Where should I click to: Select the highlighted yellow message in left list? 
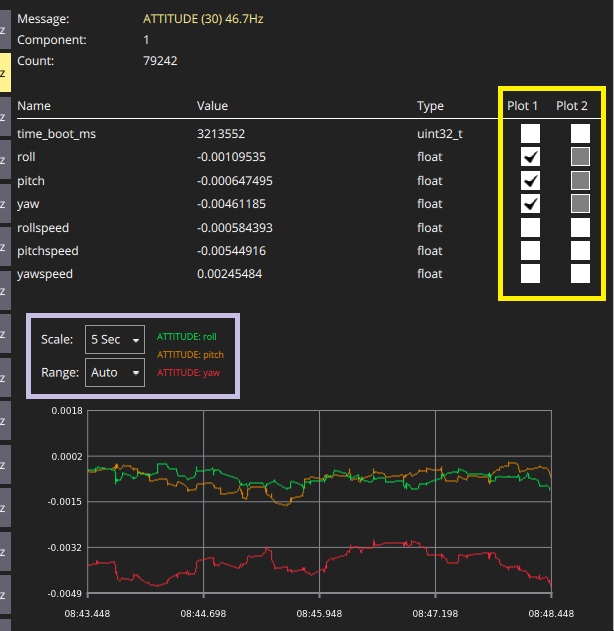(x=4, y=73)
